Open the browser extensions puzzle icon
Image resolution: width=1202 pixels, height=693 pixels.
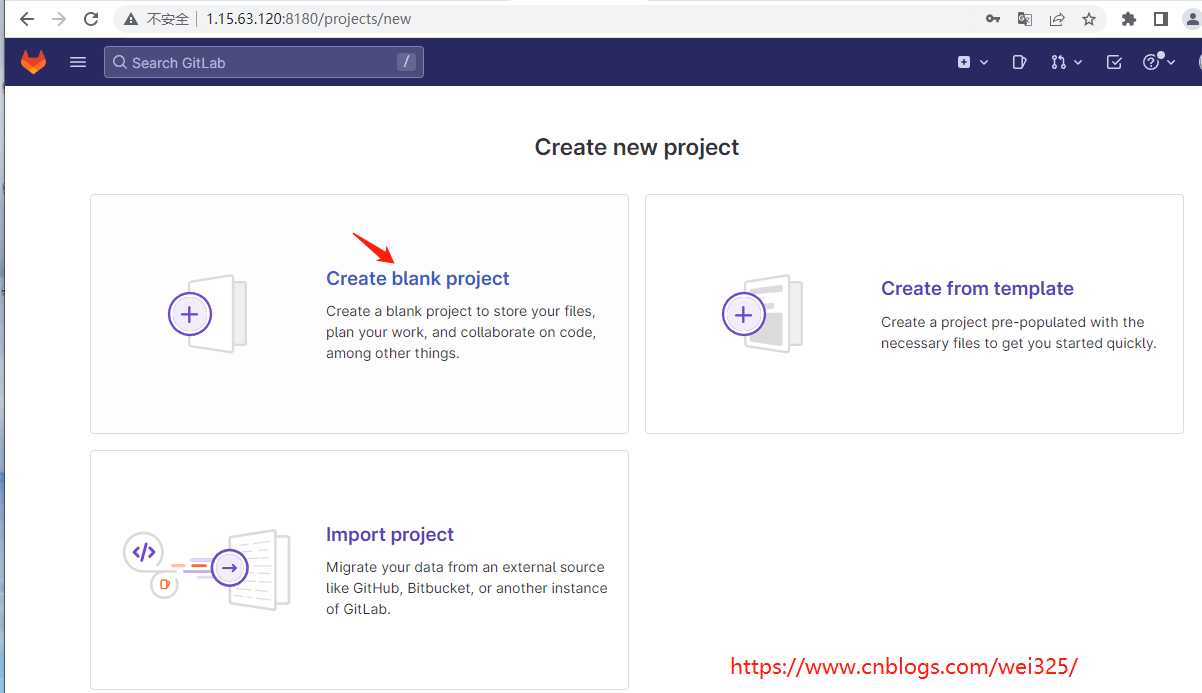click(x=1129, y=19)
